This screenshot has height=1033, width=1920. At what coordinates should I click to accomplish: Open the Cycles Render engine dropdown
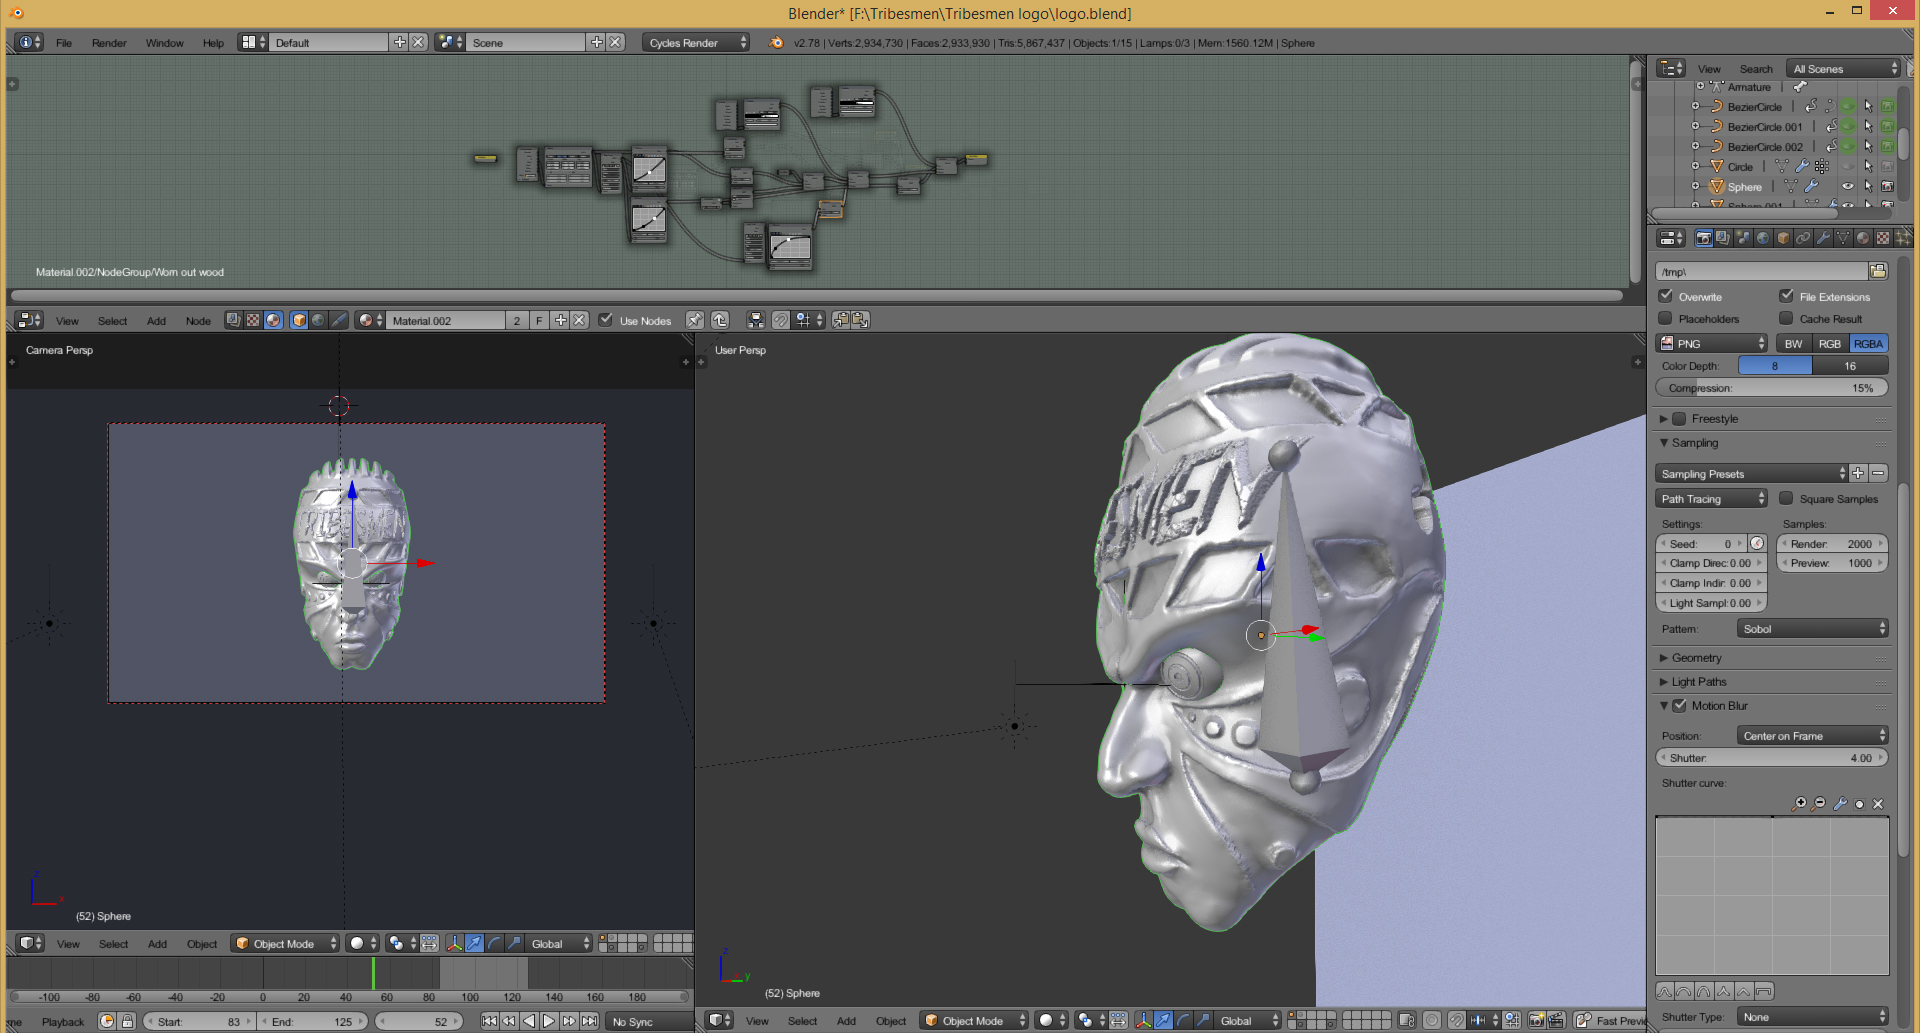coord(696,42)
